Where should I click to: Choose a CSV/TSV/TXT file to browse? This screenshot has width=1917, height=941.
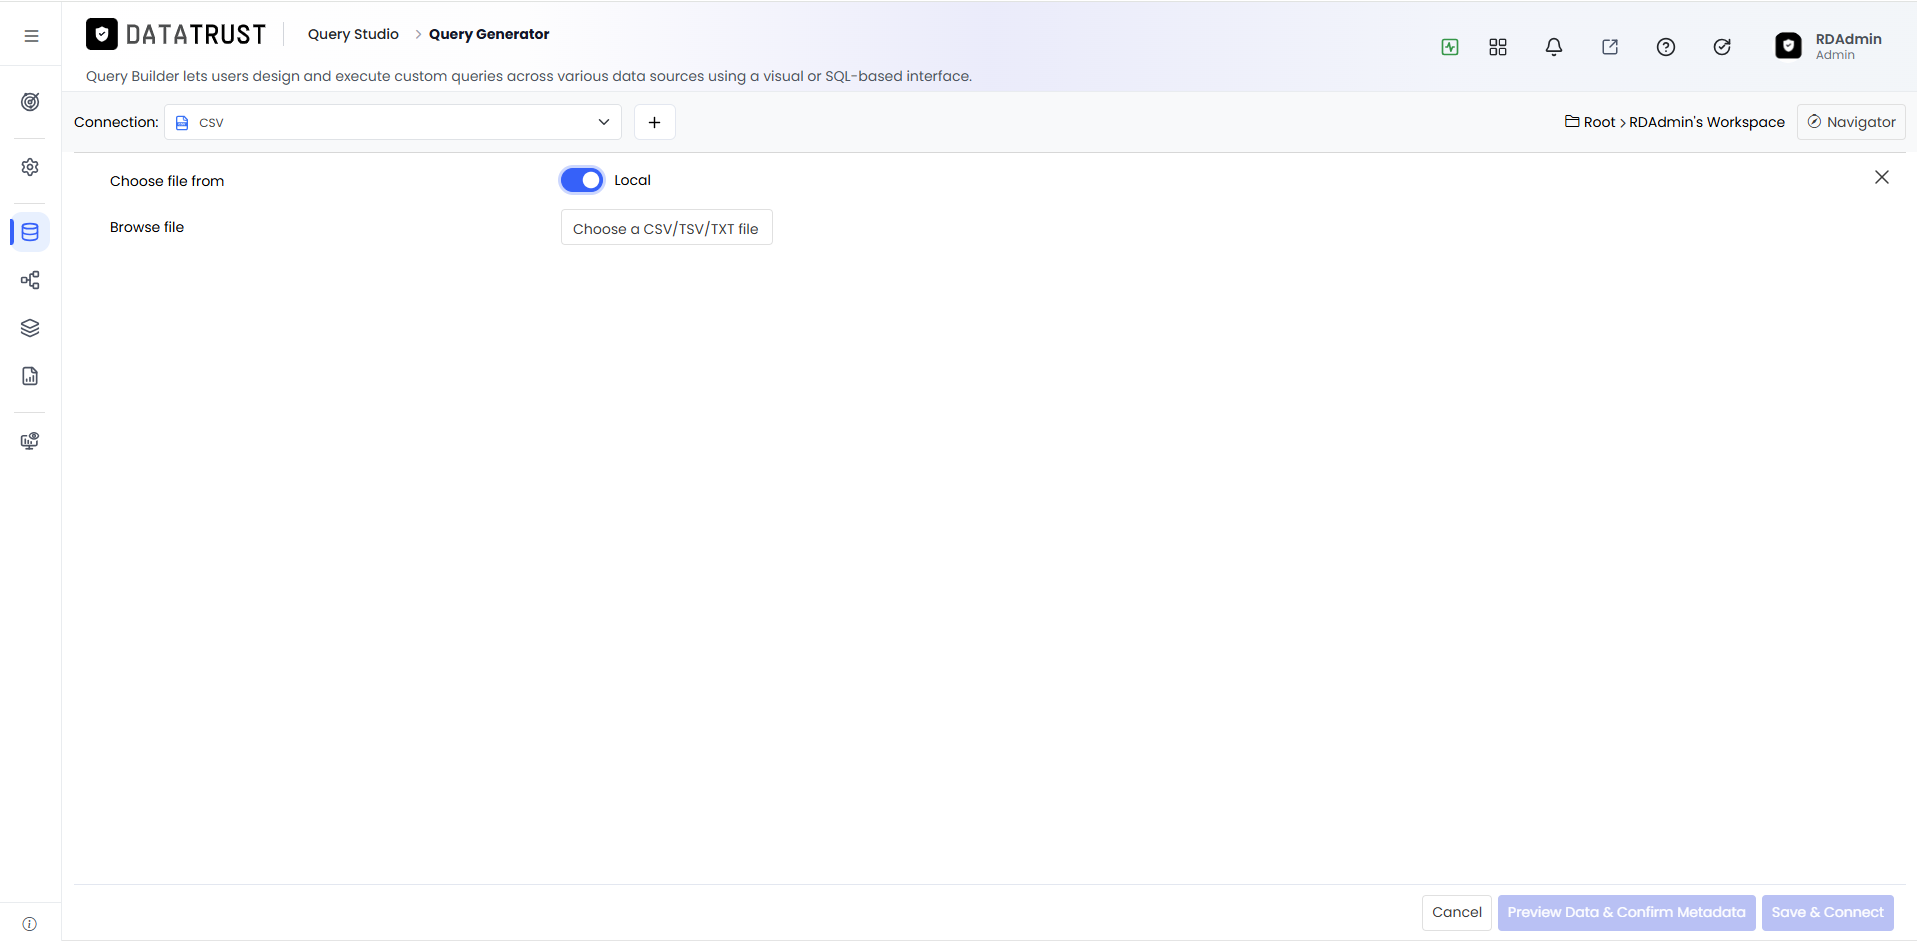[x=667, y=228]
